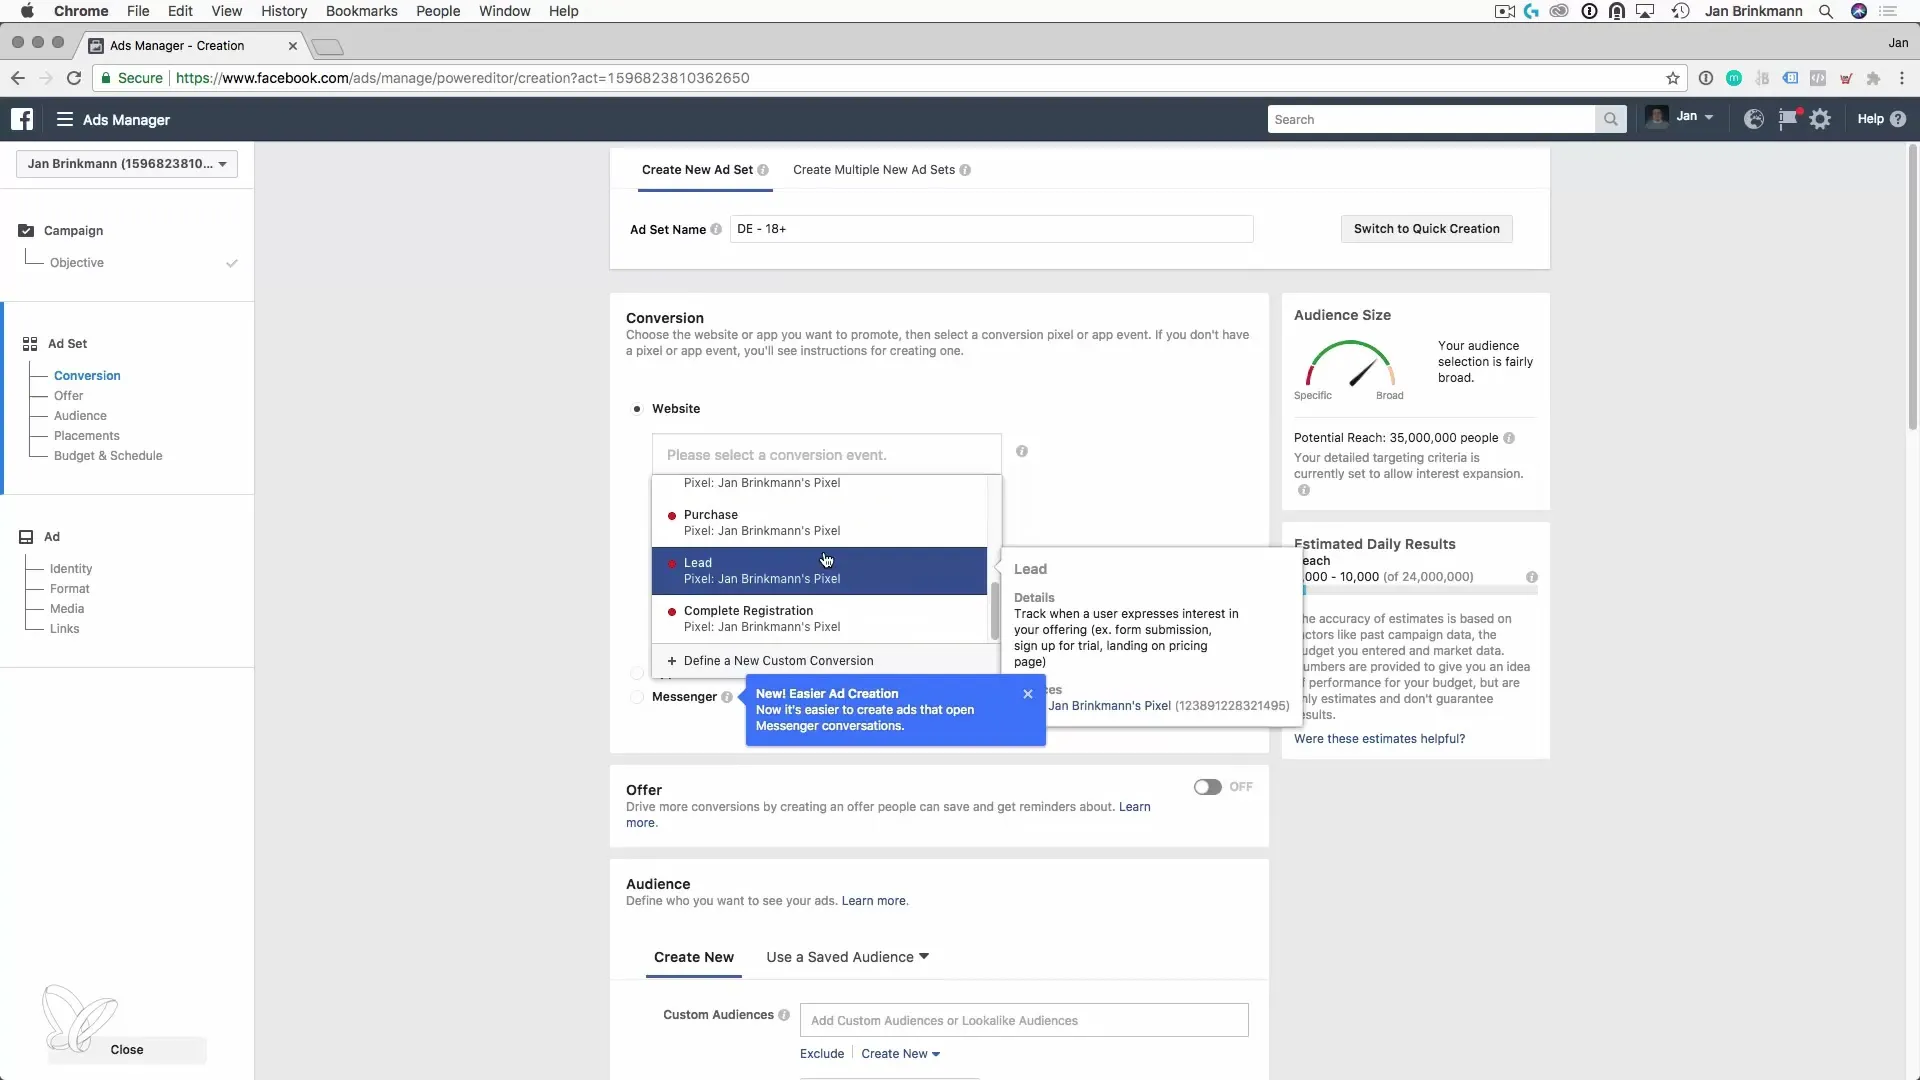The image size is (1920, 1080).
Task: Expand the Use a Saved Audience dropdown
Action: (848, 957)
